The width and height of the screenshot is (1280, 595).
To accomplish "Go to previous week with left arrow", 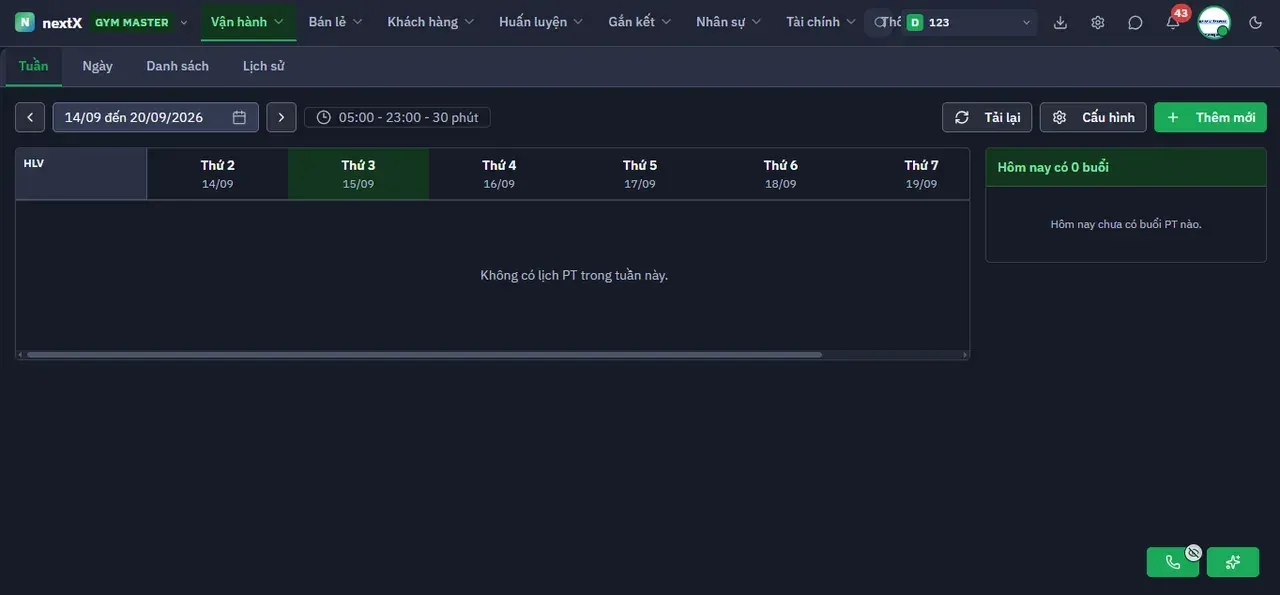I will coord(30,117).
